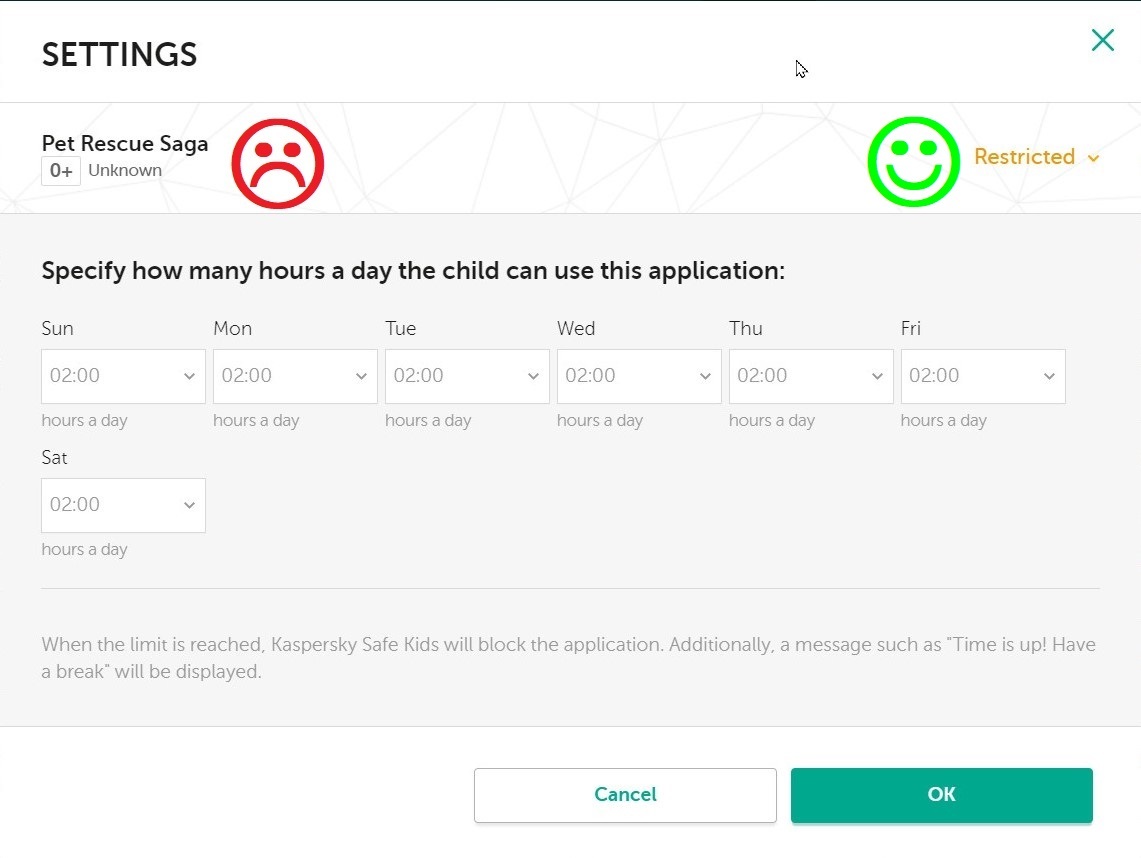
Task: Open the Wednesday hours limit dropdown
Action: tap(639, 376)
